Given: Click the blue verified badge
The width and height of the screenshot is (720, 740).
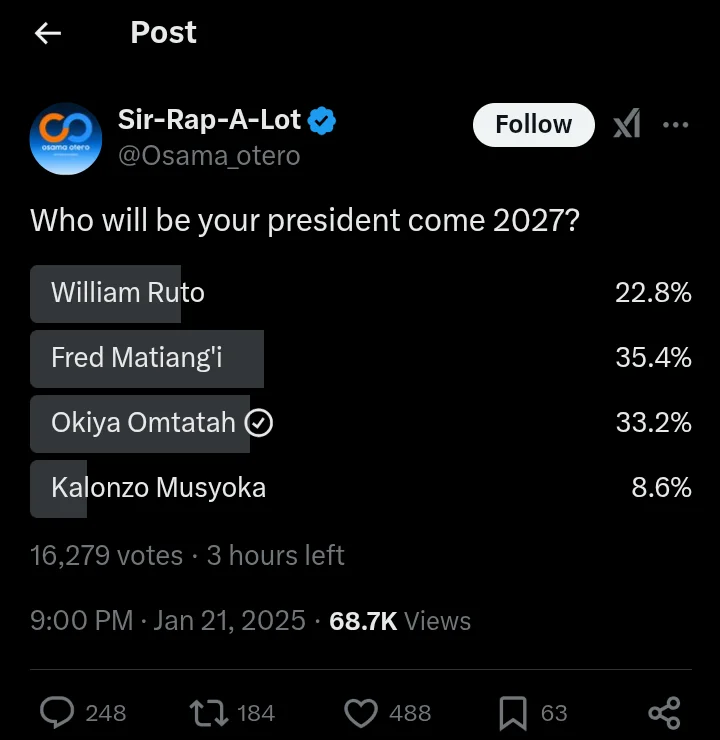Looking at the screenshot, I should [x=322, y=121].
